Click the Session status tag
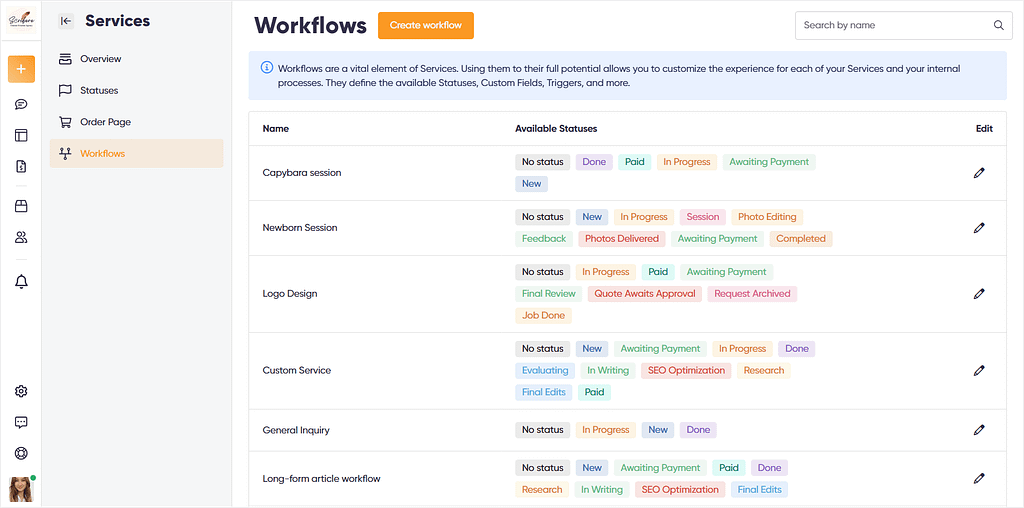The height and width of the screenshot is (508, 1024). pyautogui.click(x=703, y=217)
